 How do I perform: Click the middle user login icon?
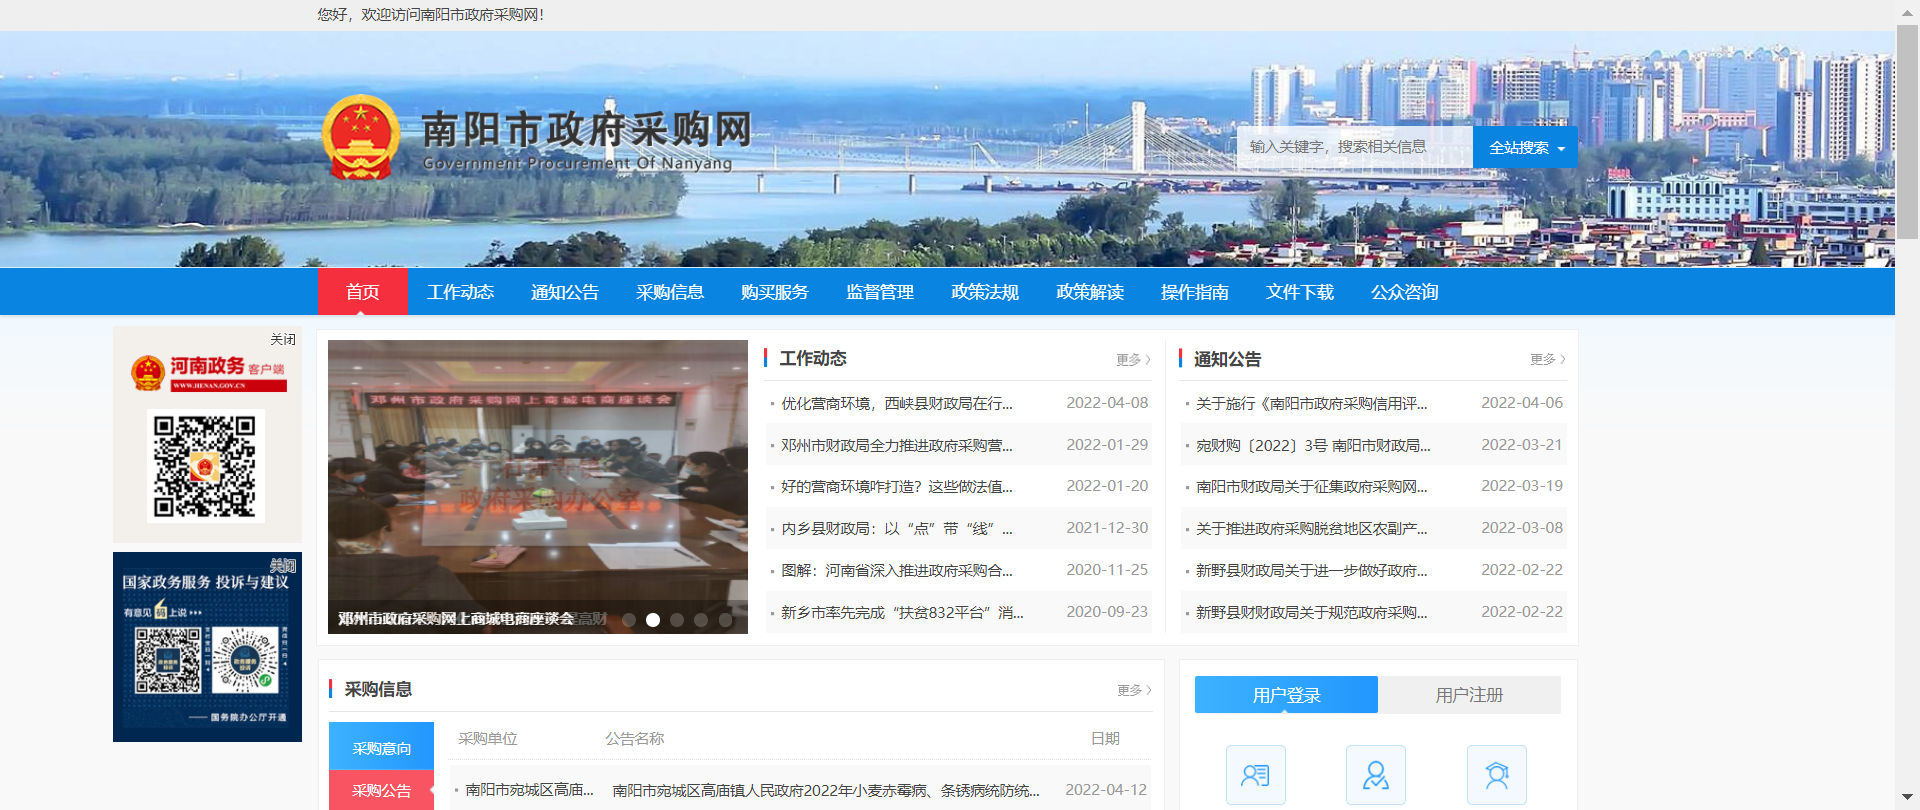click(x=1376, y=775)
